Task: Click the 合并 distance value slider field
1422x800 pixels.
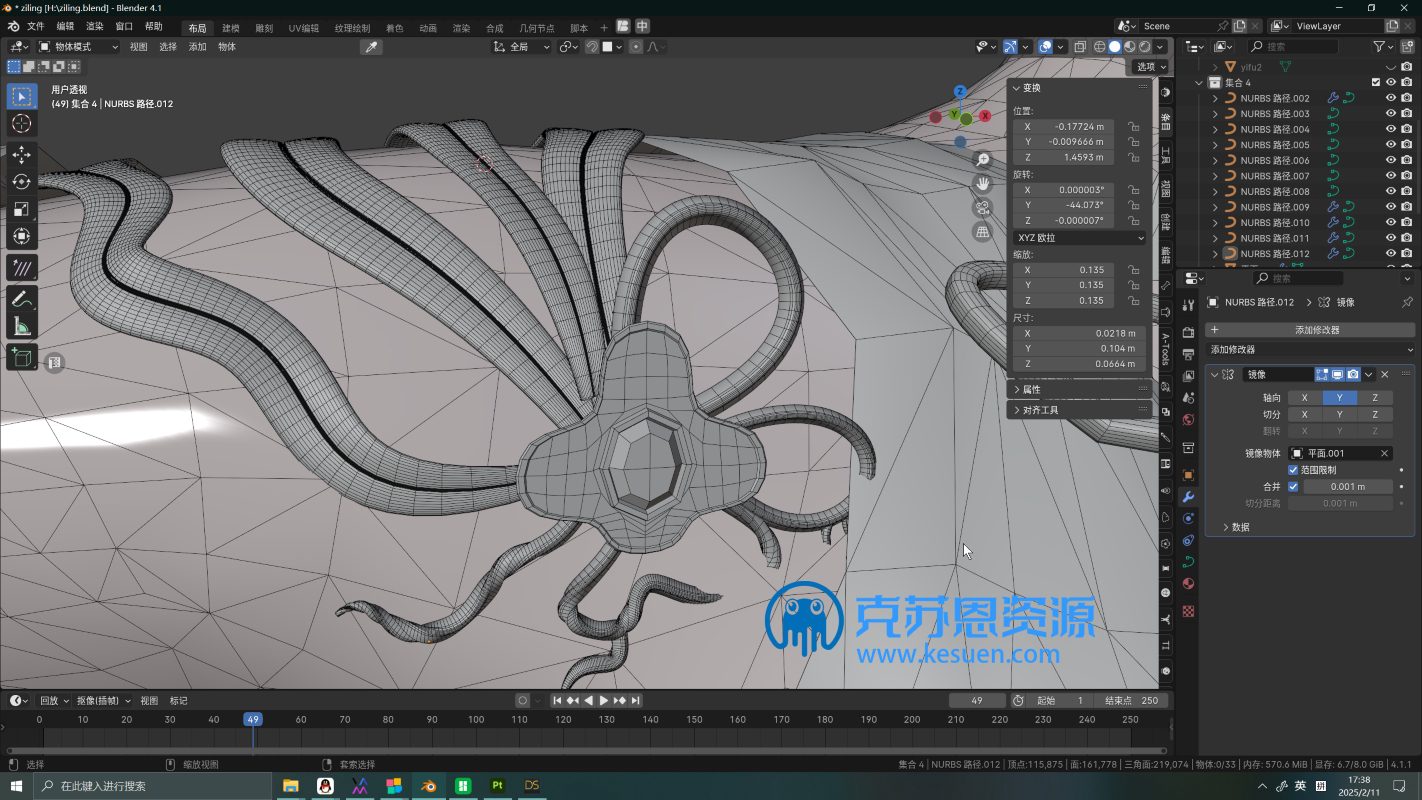Action: click(1347, 487)
